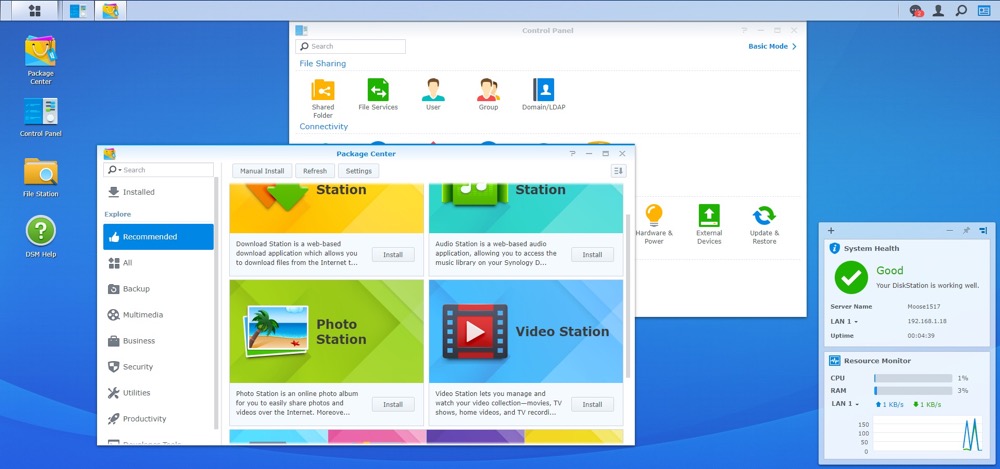Select Backup category
This screenshot has height=469, width=1000.
(158, 289)
